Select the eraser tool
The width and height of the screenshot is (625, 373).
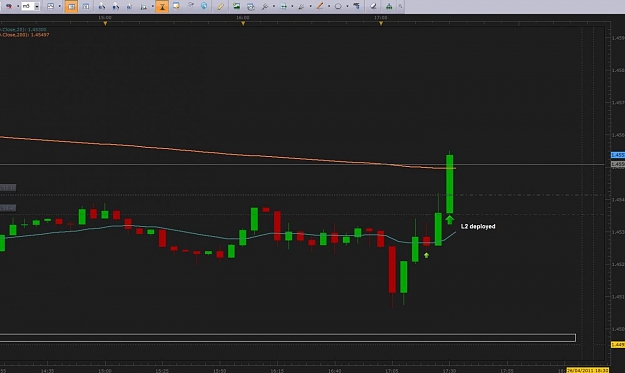(373, 6)
